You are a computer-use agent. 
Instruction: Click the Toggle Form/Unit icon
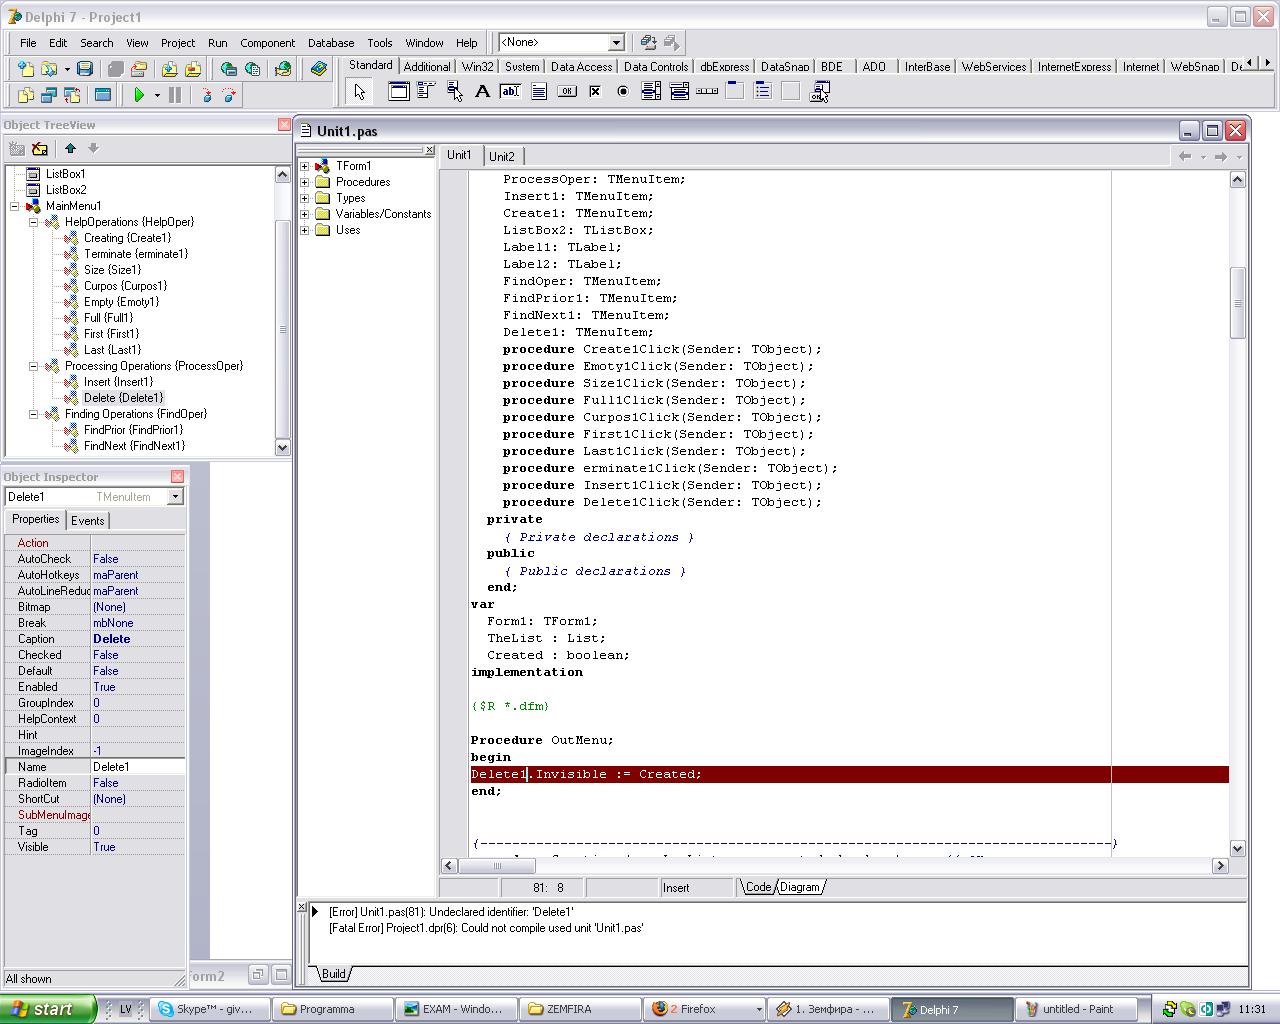point(72,95)
